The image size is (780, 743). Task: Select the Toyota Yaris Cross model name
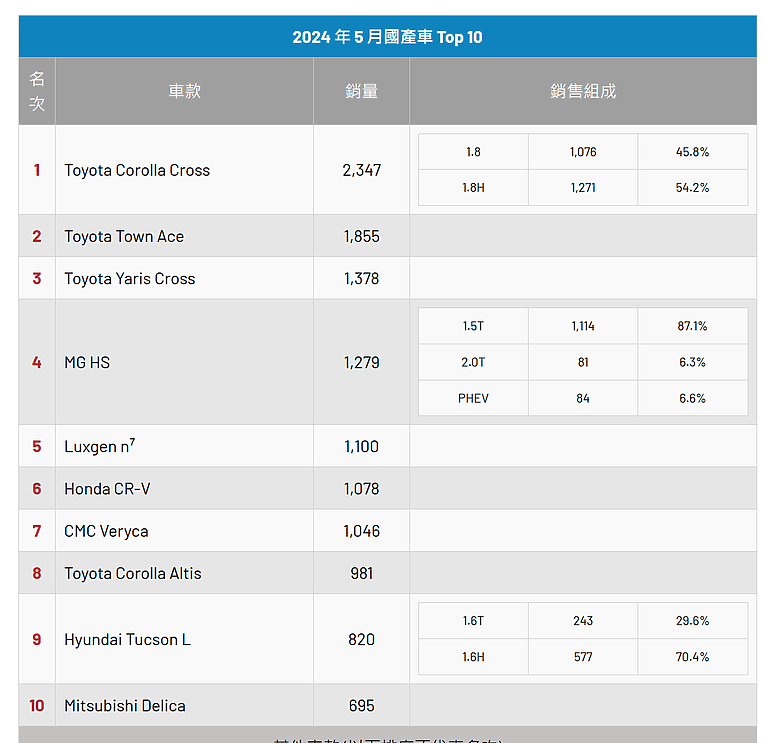tap(130, 279)
